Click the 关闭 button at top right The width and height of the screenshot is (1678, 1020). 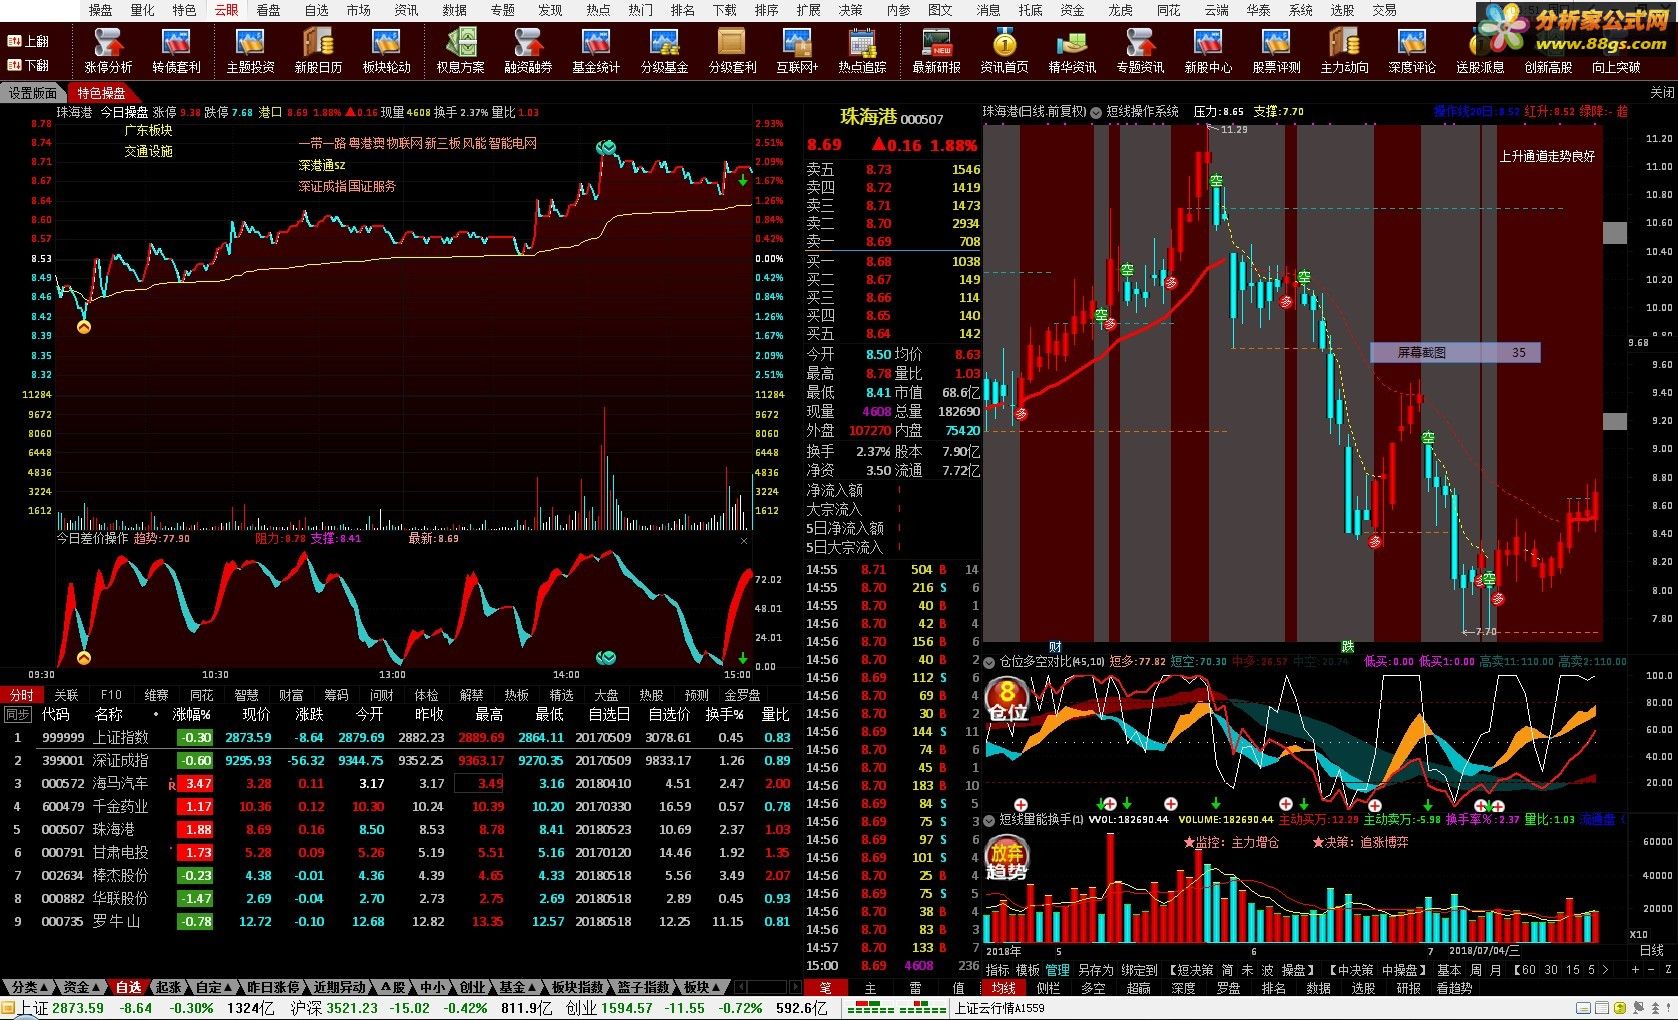(1661, 92)
